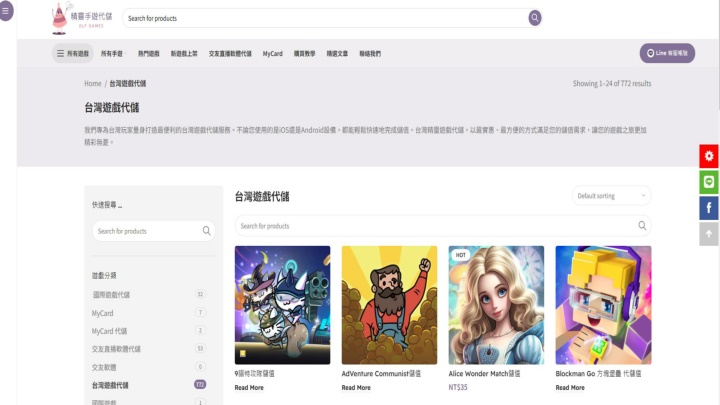
Task: Open MyCard in the top navigation bar
Action: [273, 54]
